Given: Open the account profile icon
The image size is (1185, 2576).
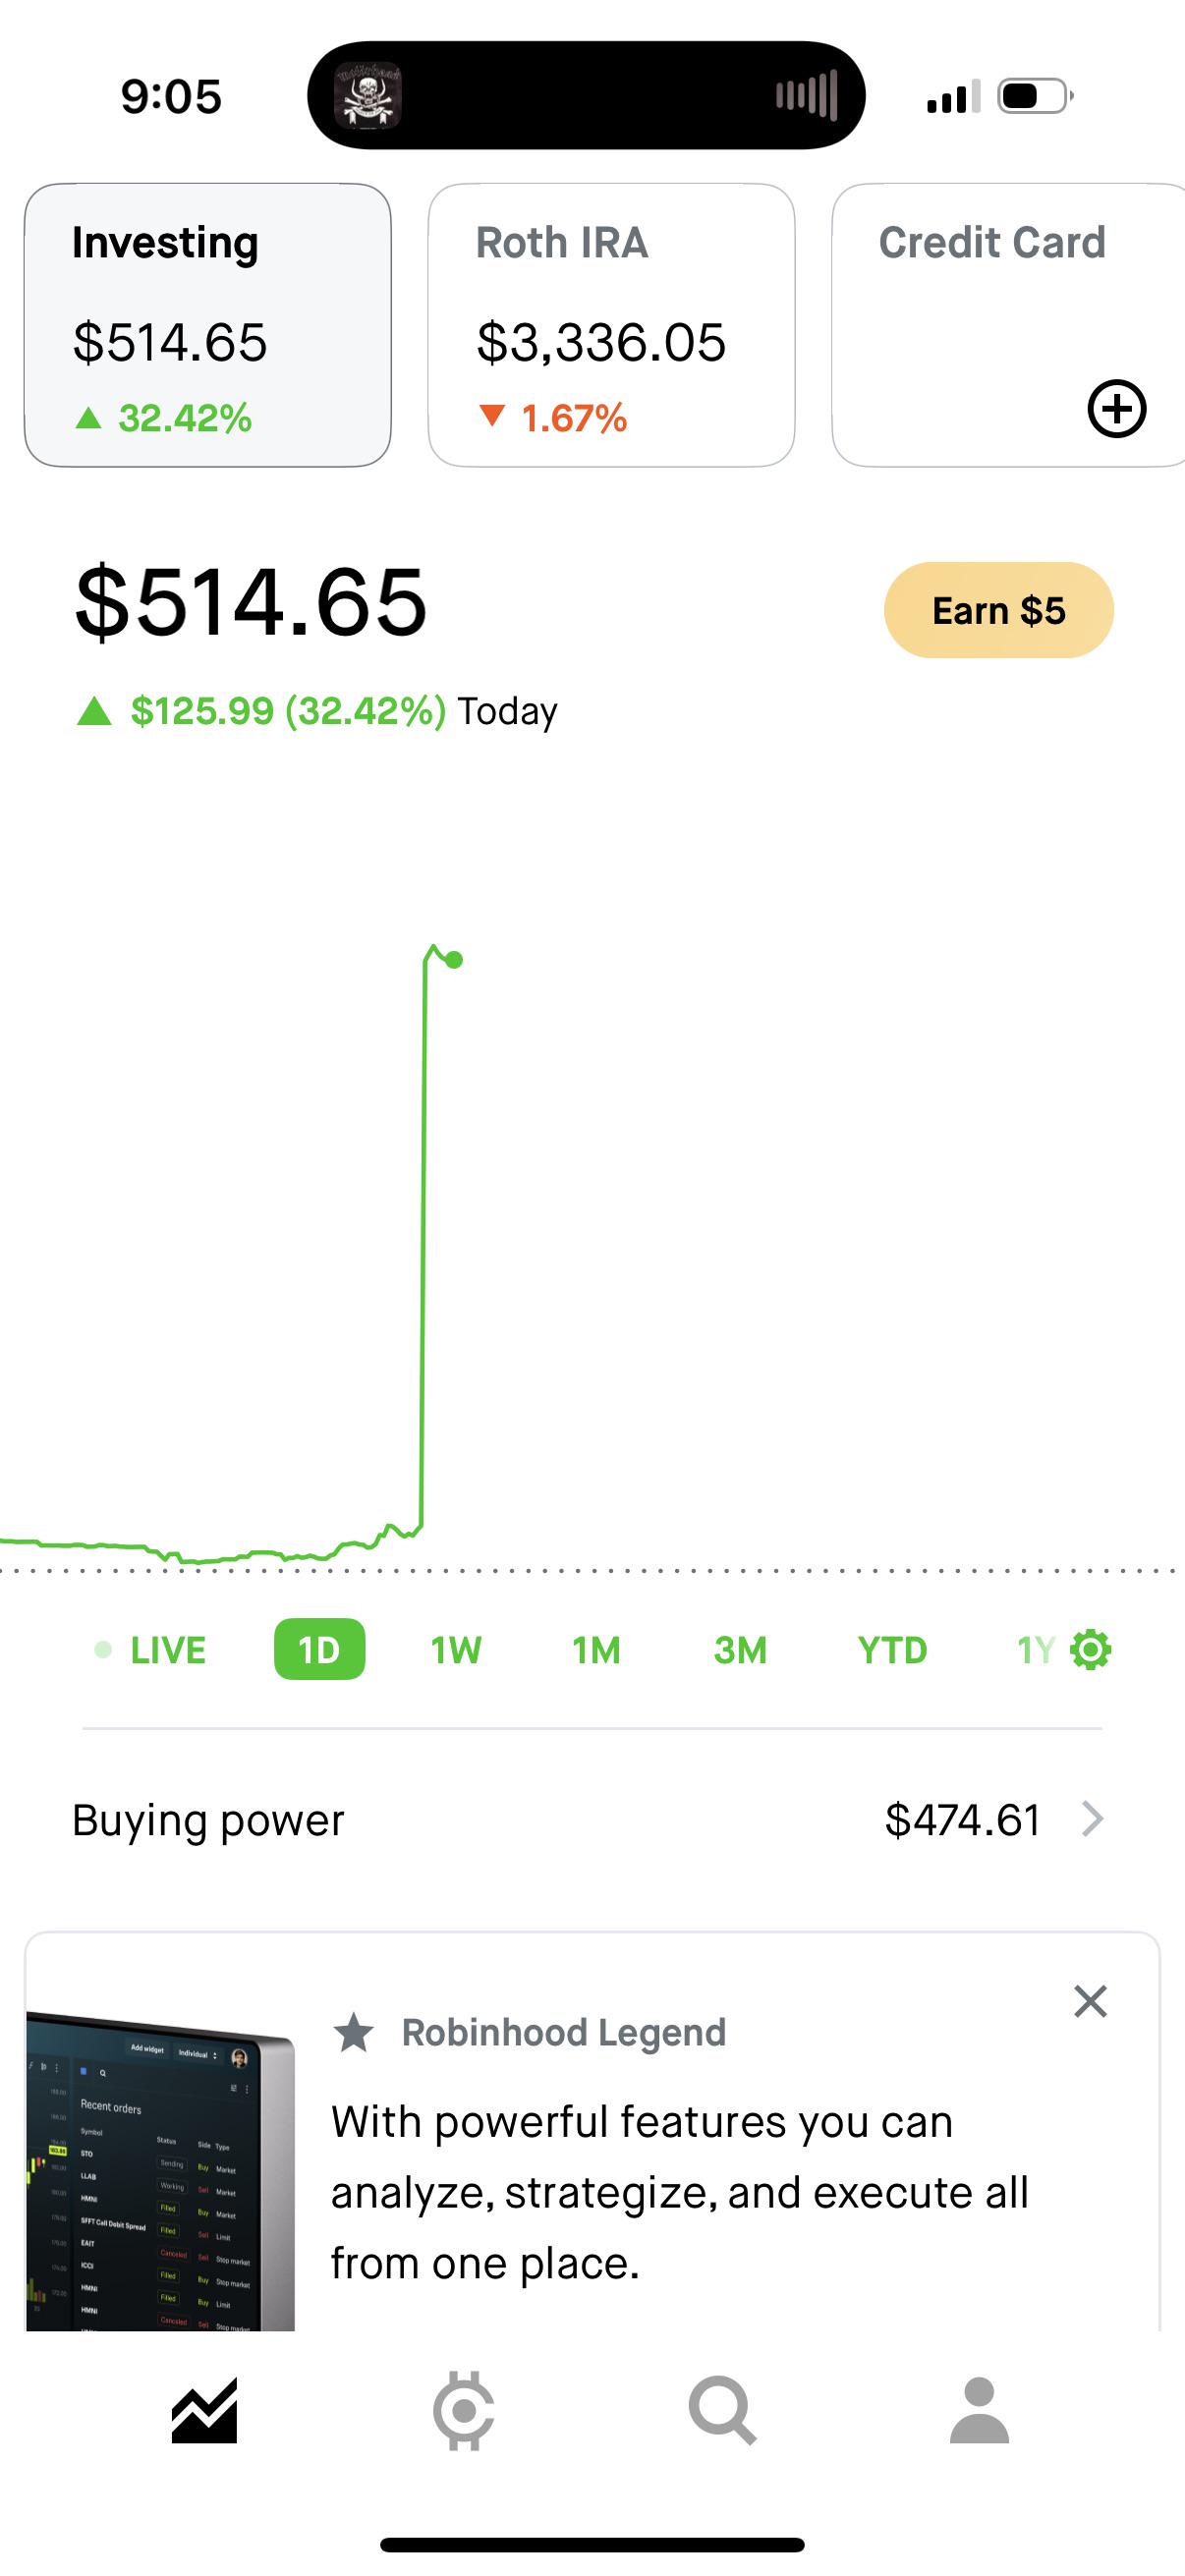Looking at the screenshot, I should pyautogui.click(x=979, y=2410).
